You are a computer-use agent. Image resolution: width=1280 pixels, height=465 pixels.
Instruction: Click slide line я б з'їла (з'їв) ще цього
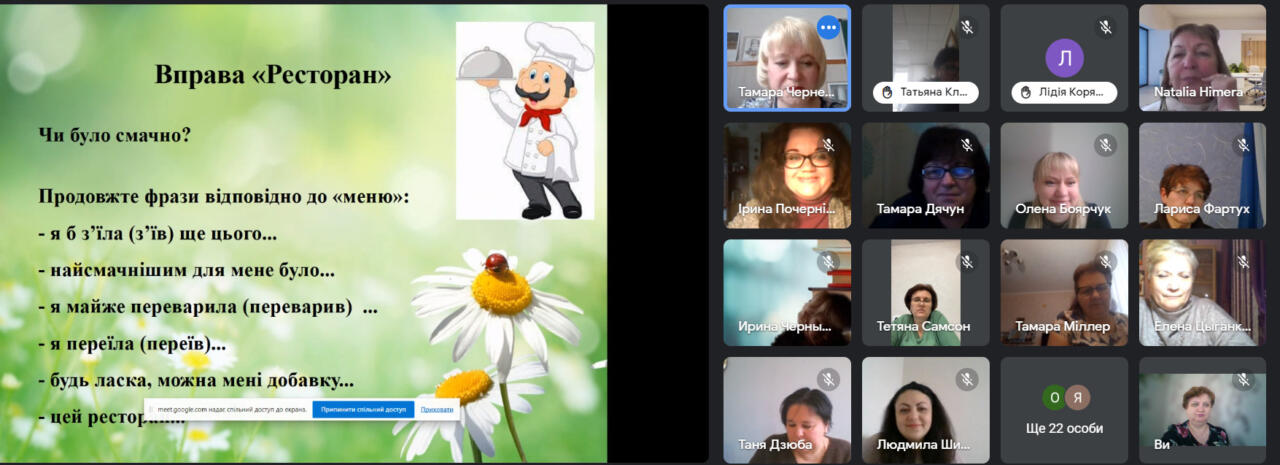coord(158,235)
